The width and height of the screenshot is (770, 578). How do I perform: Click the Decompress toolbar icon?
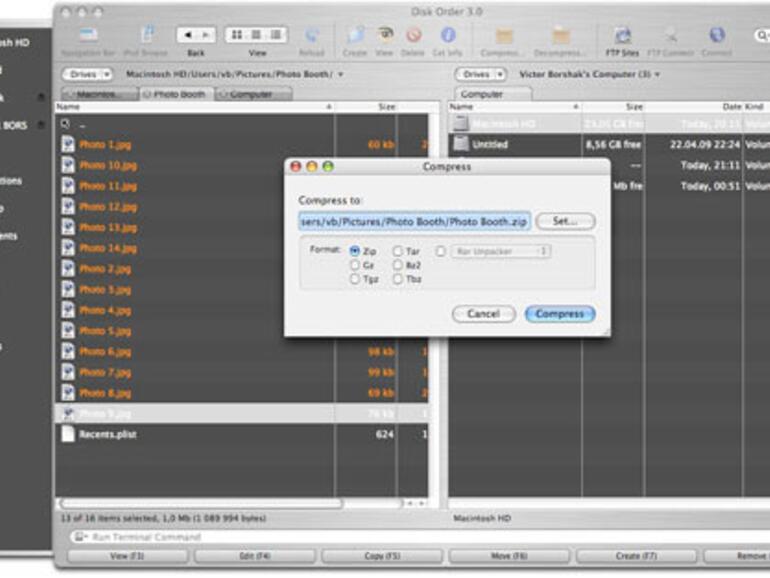561,35
